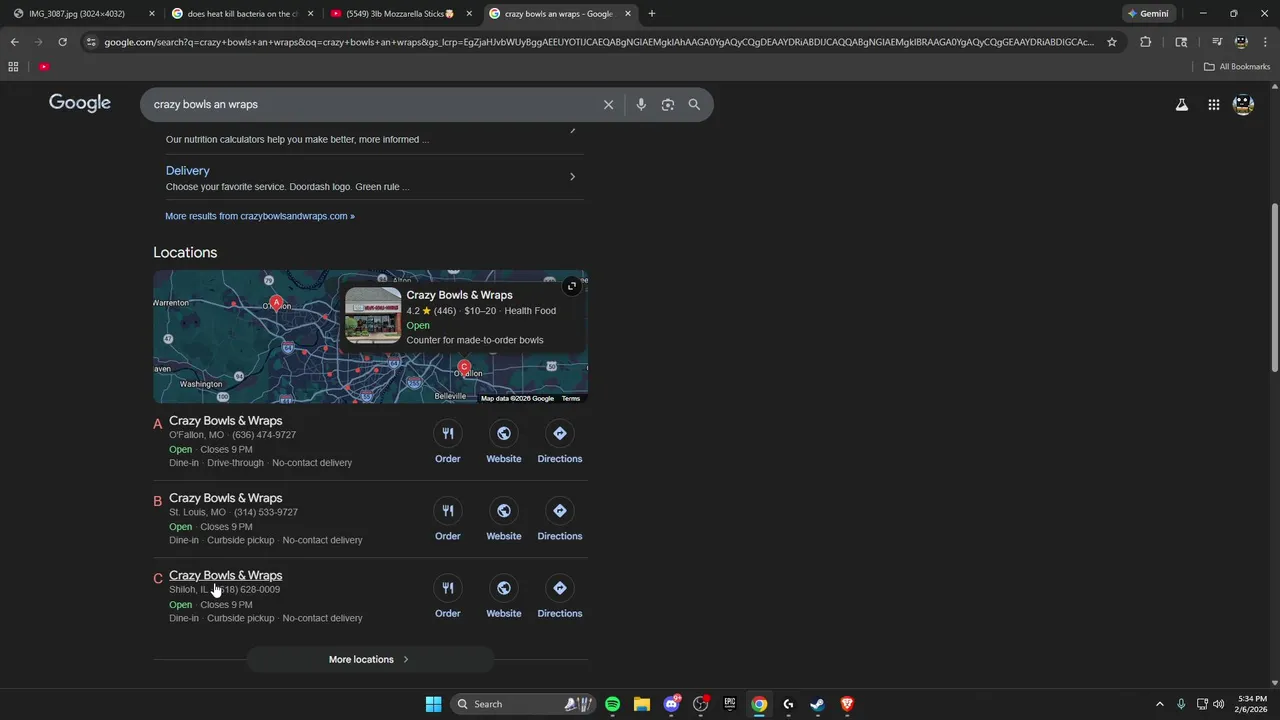Screen dimensions: 1280x720
Task: Open the apps shortcut in bookmarks bar
Action: pos(13,67)
